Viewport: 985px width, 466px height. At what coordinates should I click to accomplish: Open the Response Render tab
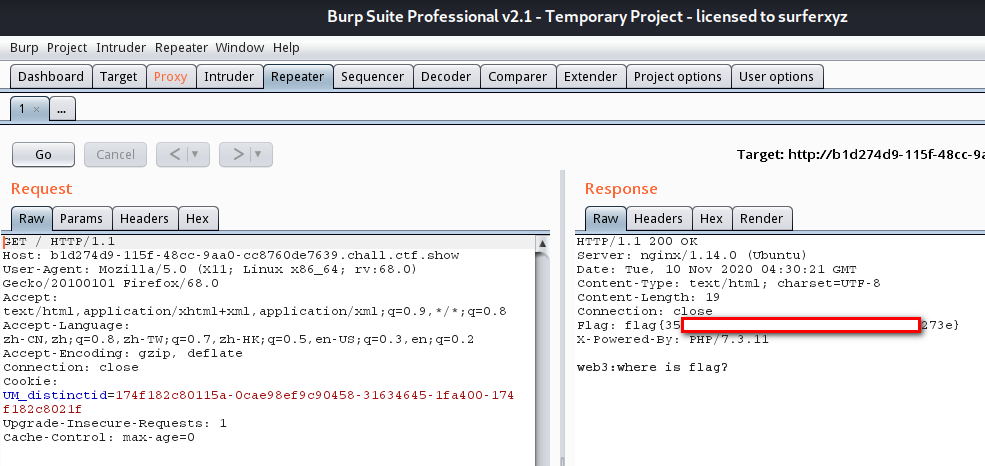point(762,219)
